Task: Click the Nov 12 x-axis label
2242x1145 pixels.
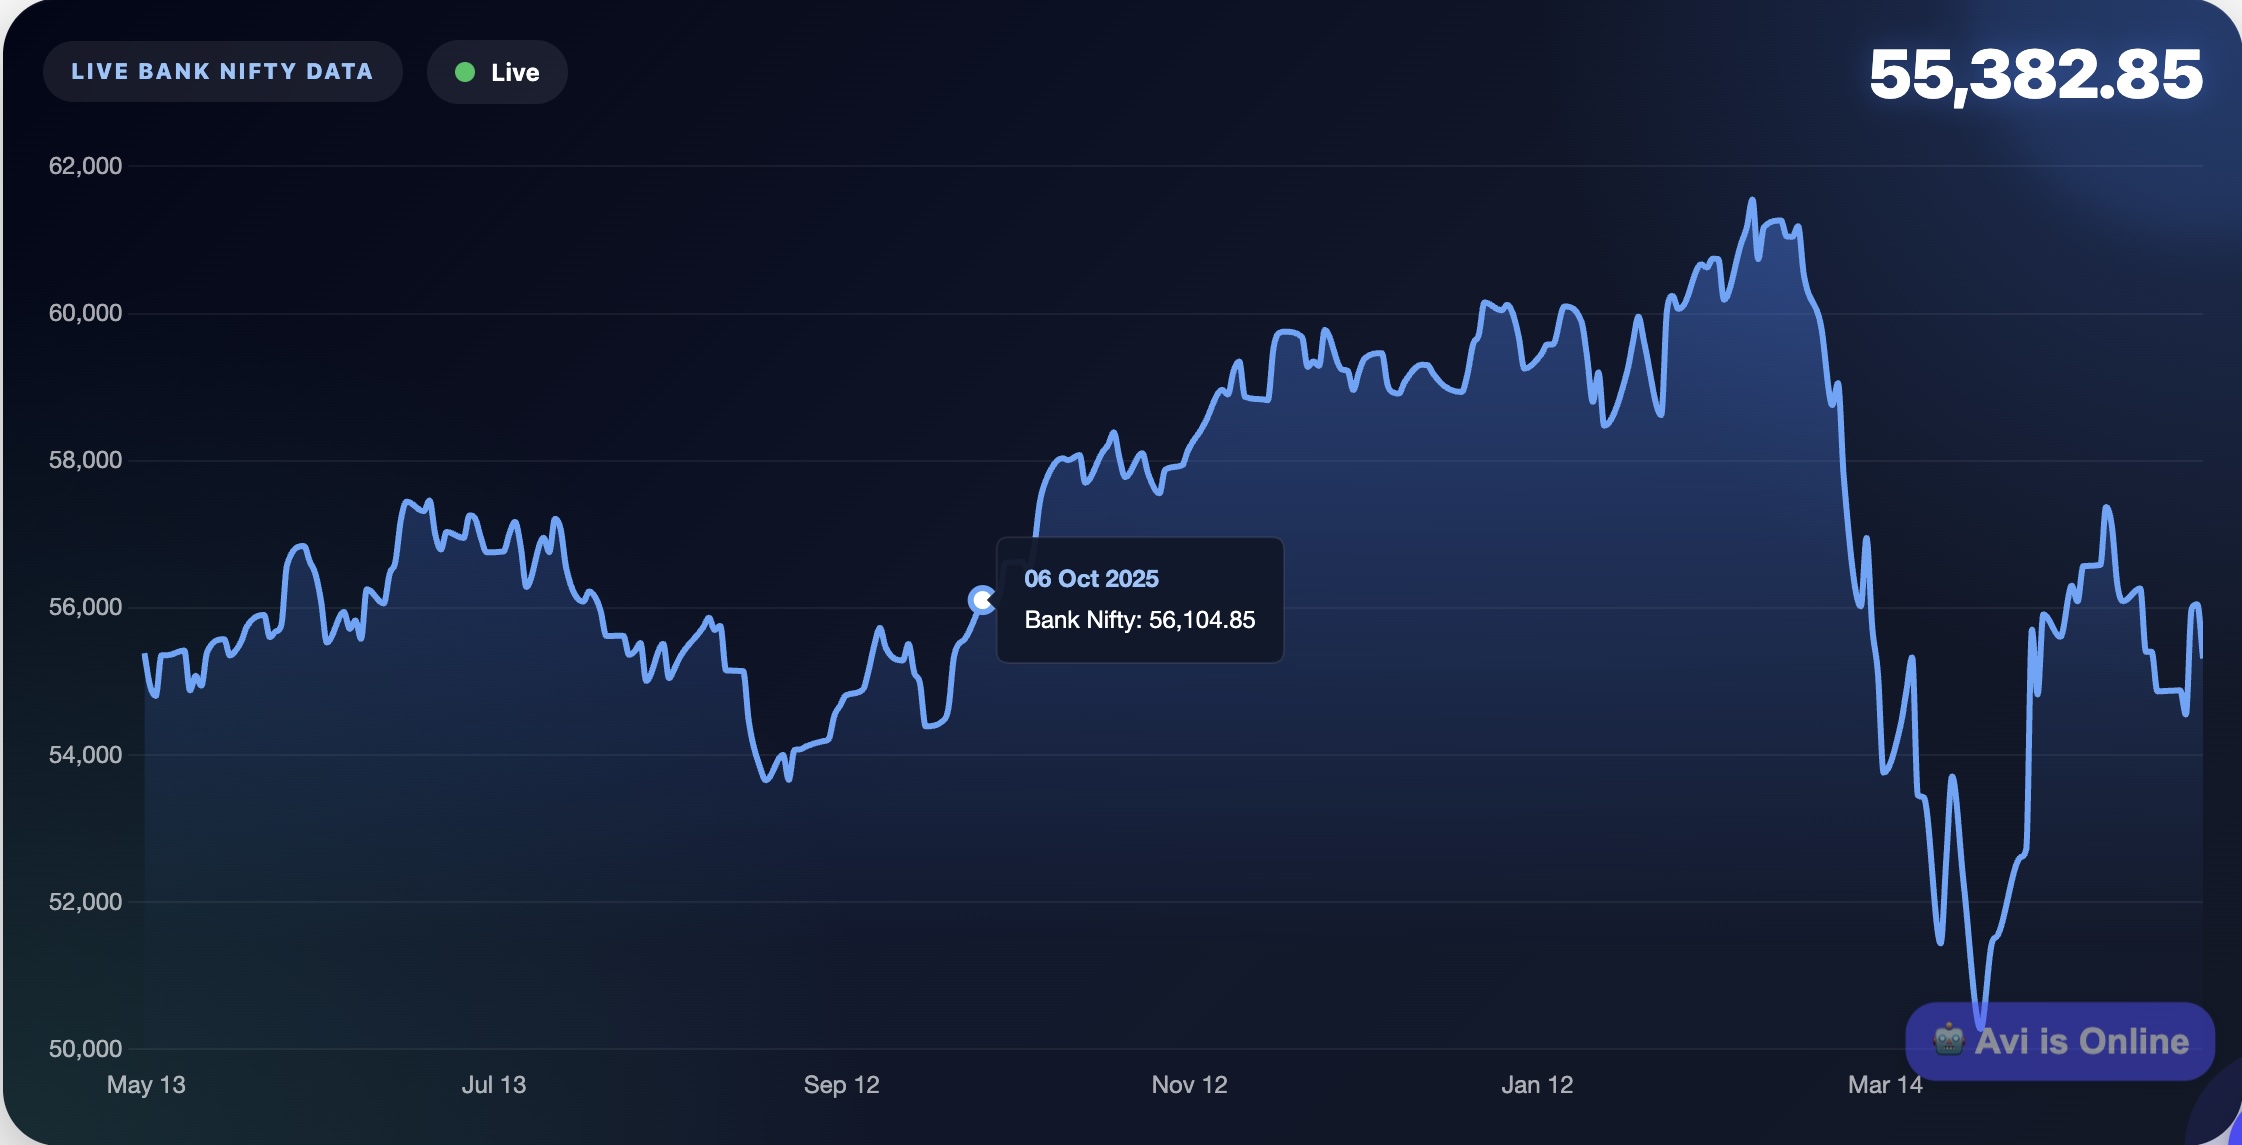Action: pyautogui.click(x=1190, y=1085)
